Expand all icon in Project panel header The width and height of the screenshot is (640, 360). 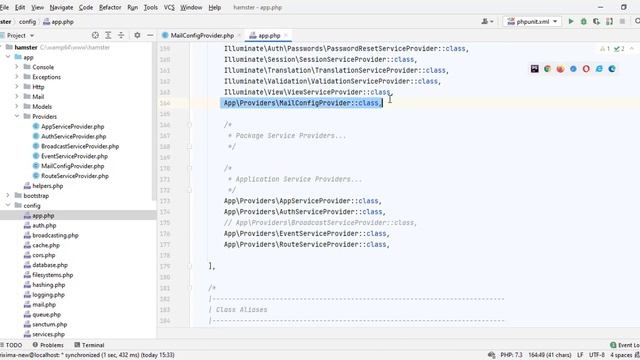108,36
